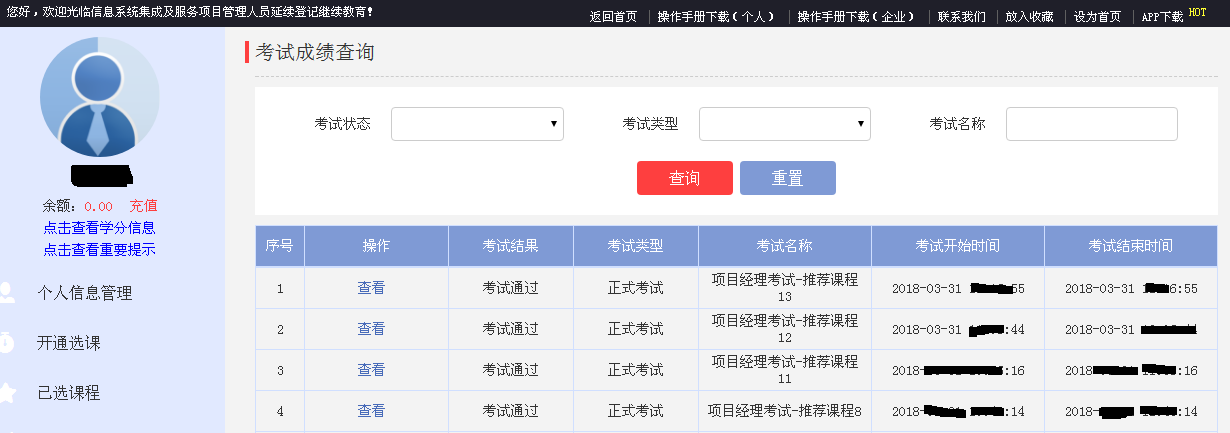Open 点击查看重要提示 link

[99, 250]
